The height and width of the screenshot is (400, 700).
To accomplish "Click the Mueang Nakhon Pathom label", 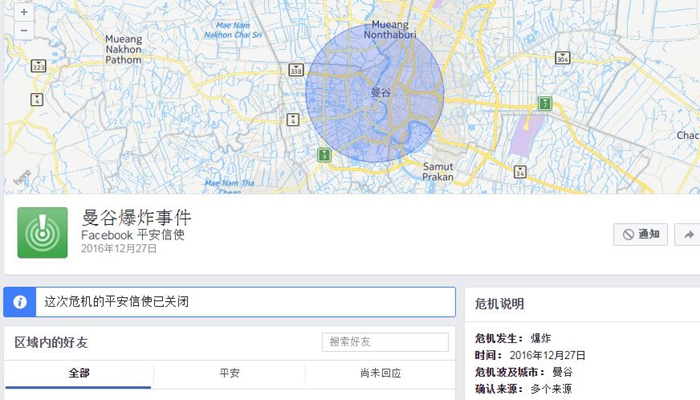I will click(124, 50).
